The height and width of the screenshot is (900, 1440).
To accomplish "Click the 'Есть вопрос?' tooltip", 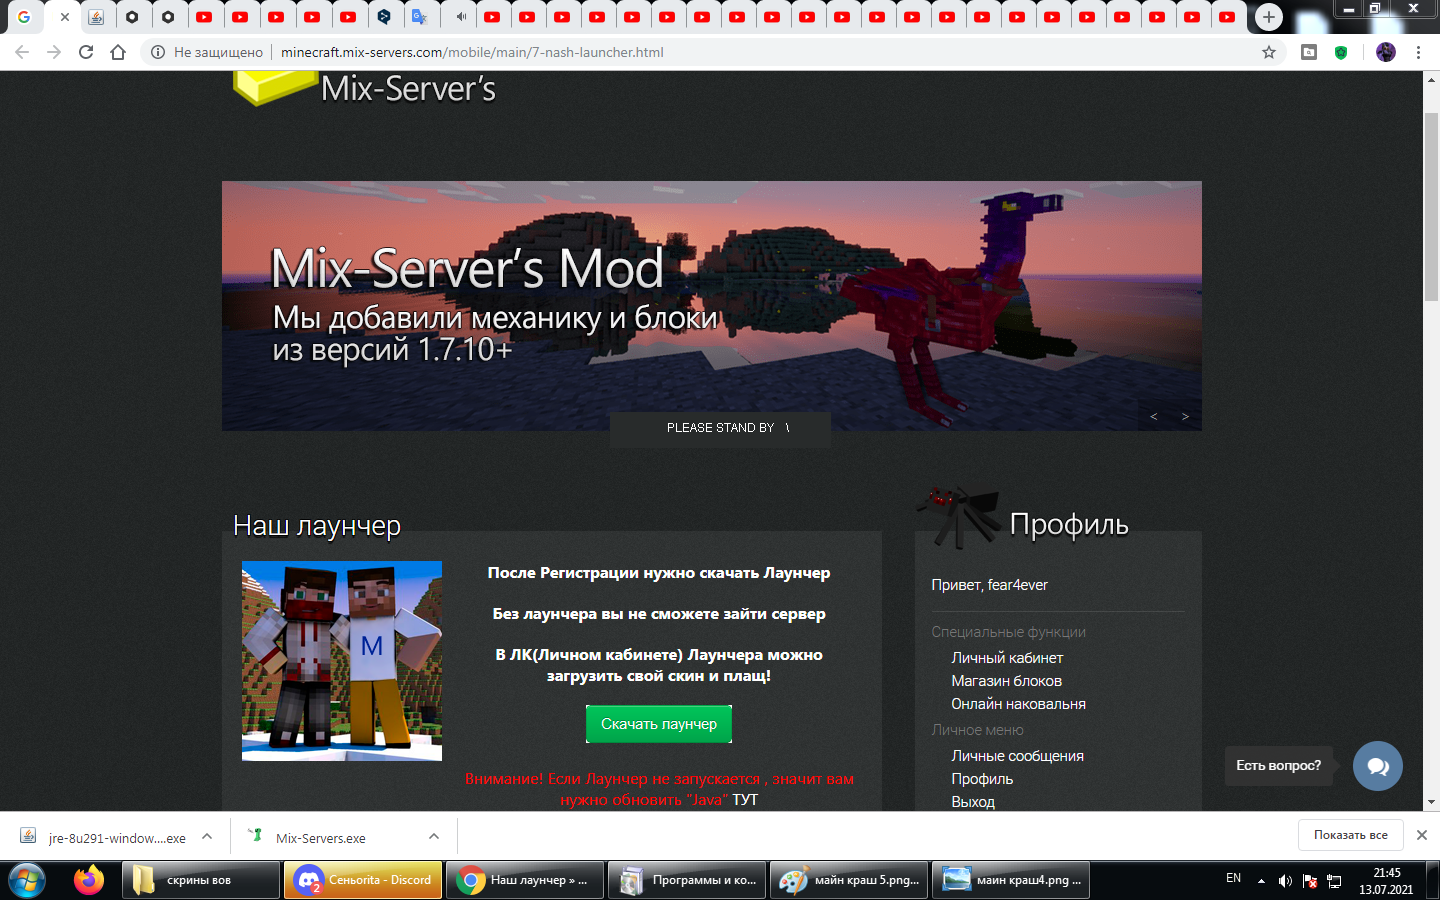I will [1279, 766].
